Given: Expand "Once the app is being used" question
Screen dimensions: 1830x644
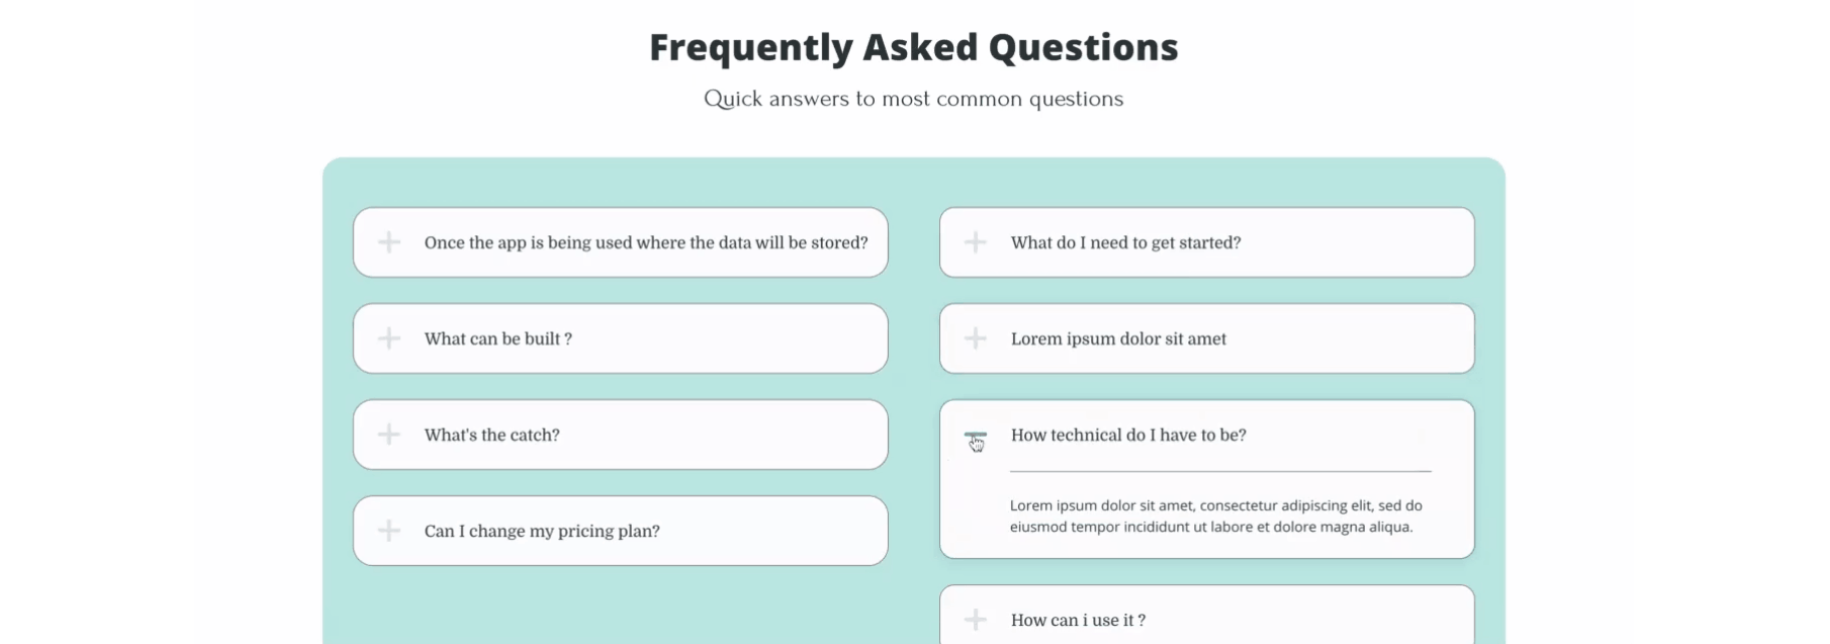Looking at the screenshot, I should [x=645, y=243].
